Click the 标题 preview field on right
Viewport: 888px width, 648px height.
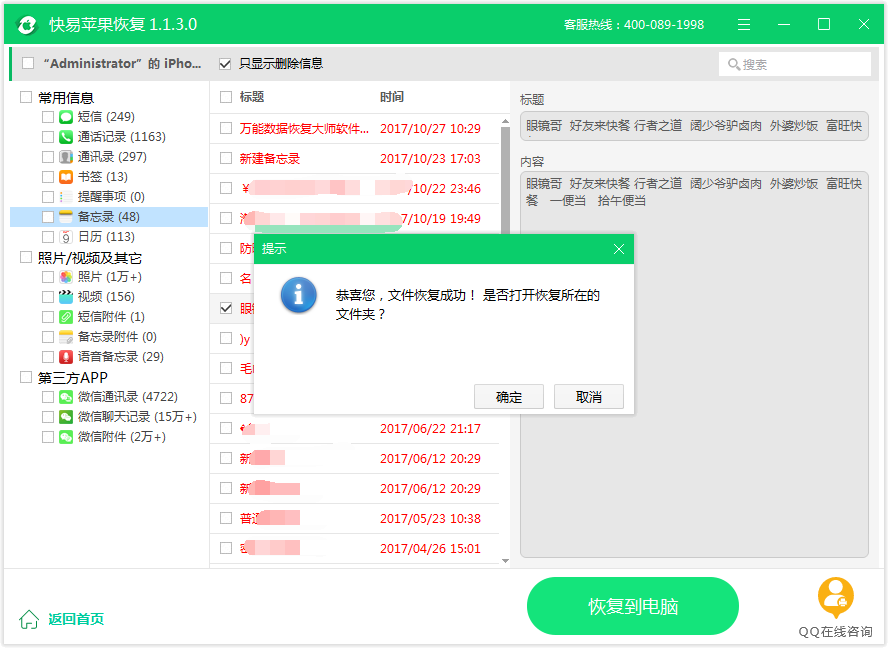click(694, 126)
